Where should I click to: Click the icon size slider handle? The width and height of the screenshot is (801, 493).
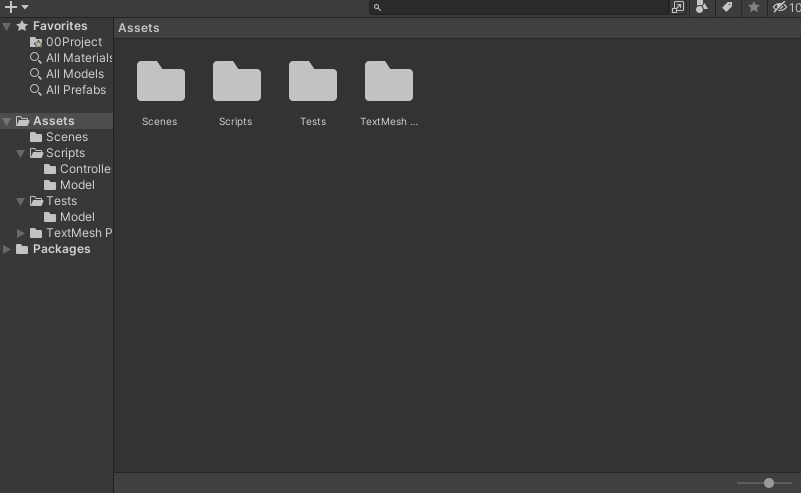click(x=769, y=483)
